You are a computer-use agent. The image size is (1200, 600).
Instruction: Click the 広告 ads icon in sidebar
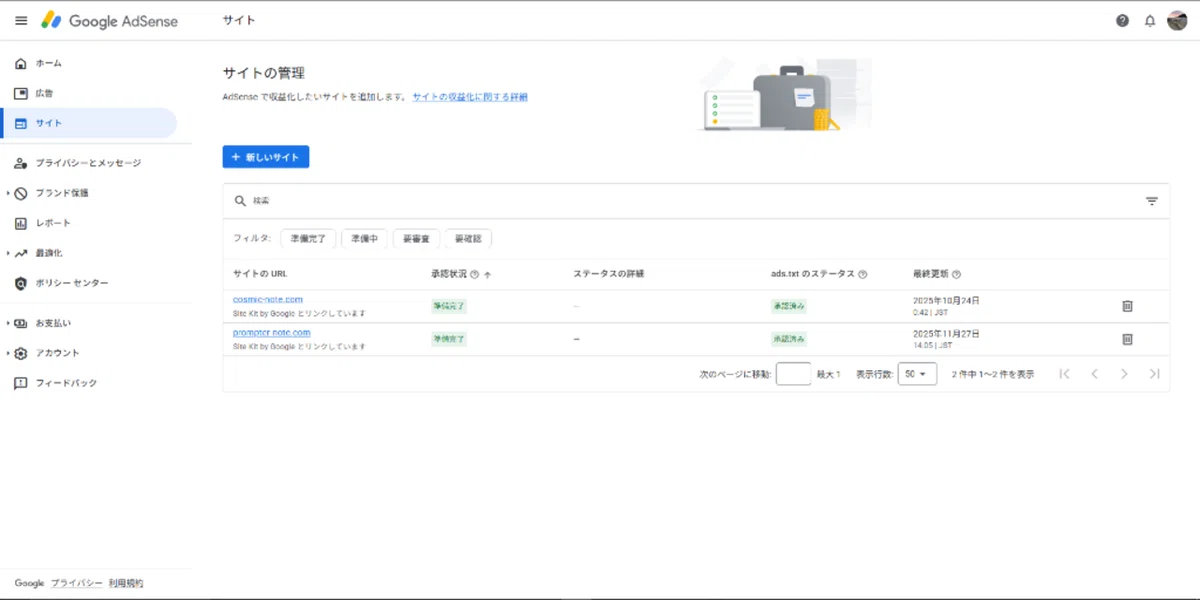21,93
